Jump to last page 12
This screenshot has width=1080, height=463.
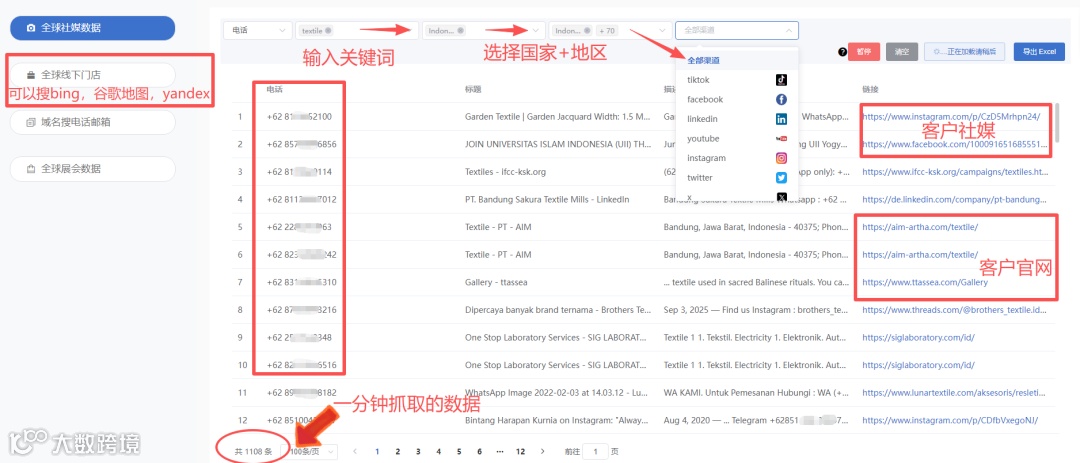(521, 451)
